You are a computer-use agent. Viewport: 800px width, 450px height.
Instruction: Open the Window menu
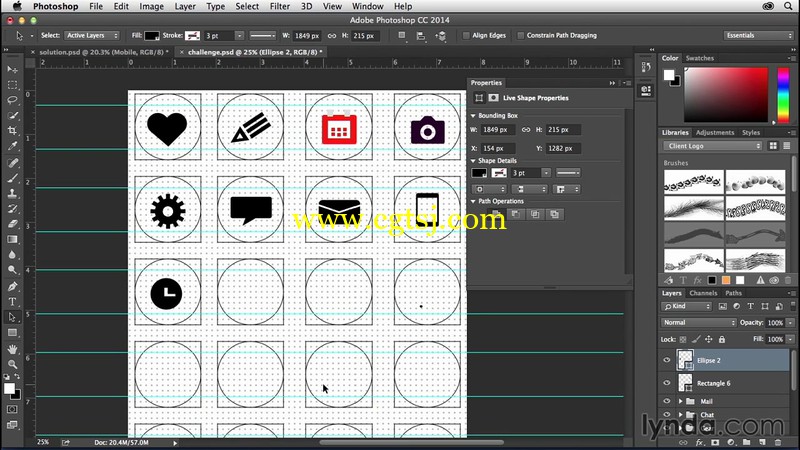(367, 6)
